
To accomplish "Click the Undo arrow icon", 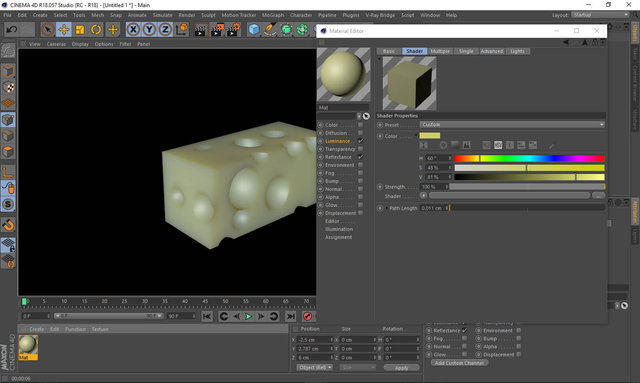I will [12, 29].
